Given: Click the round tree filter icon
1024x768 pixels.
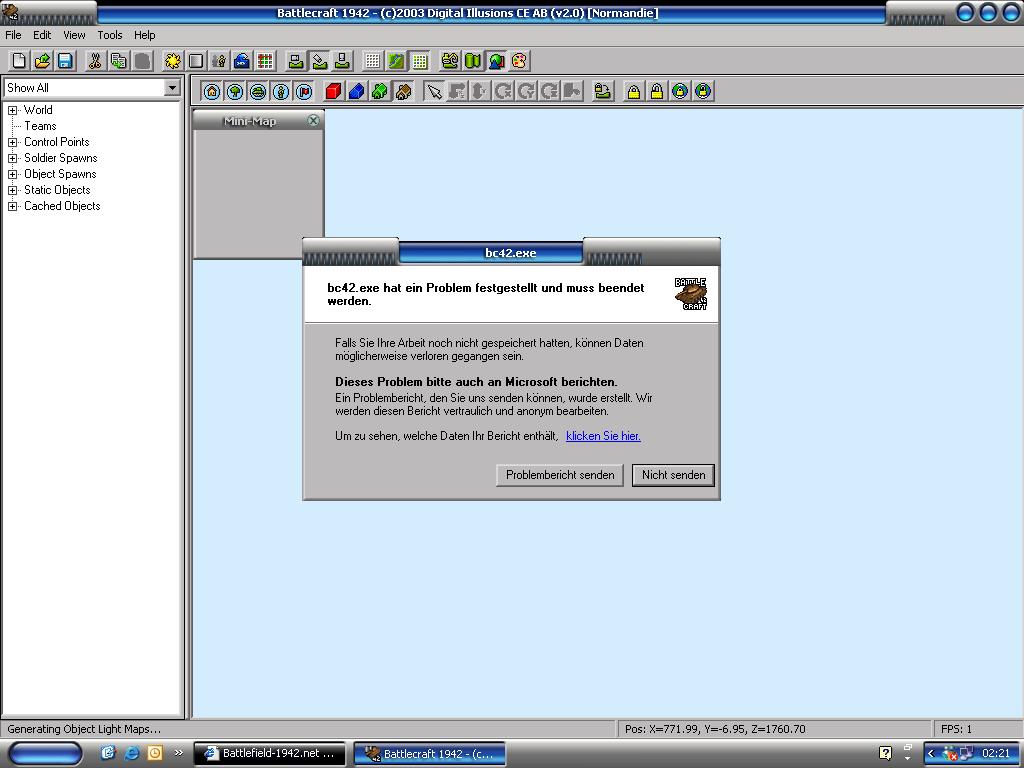Looking at the screenshot, I should [235, 91].
